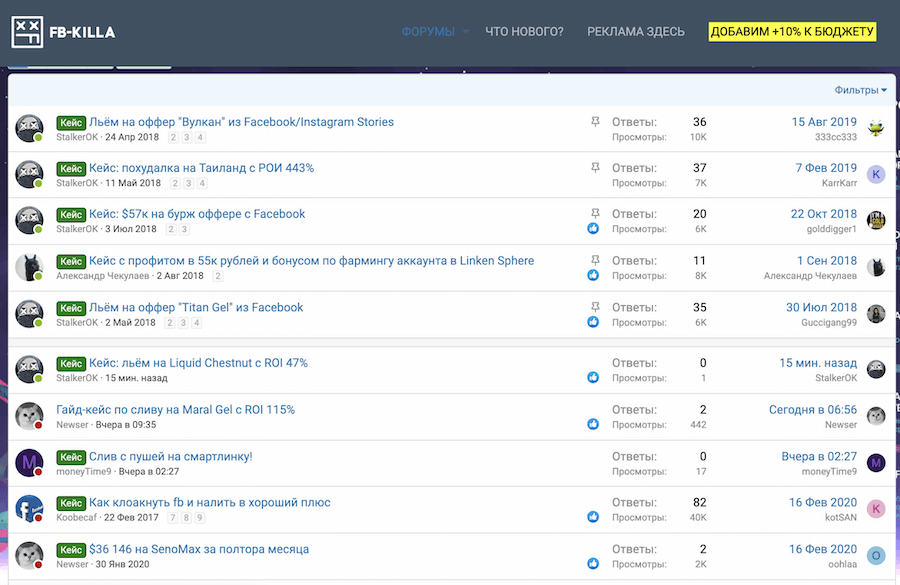Viewport: 900px width, 585px height.
Task: Click moneyTime9 purple "M" avatar on the left
Action: 29,463
